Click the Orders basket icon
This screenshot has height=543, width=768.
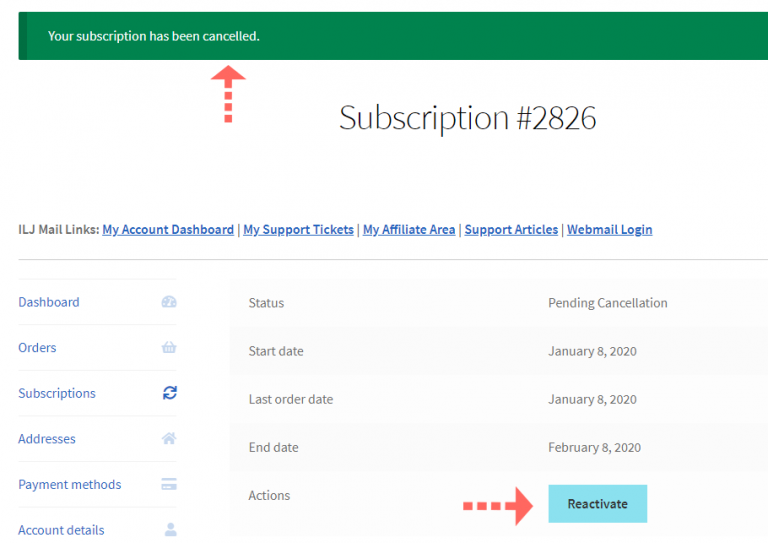[x=169, y=348]
